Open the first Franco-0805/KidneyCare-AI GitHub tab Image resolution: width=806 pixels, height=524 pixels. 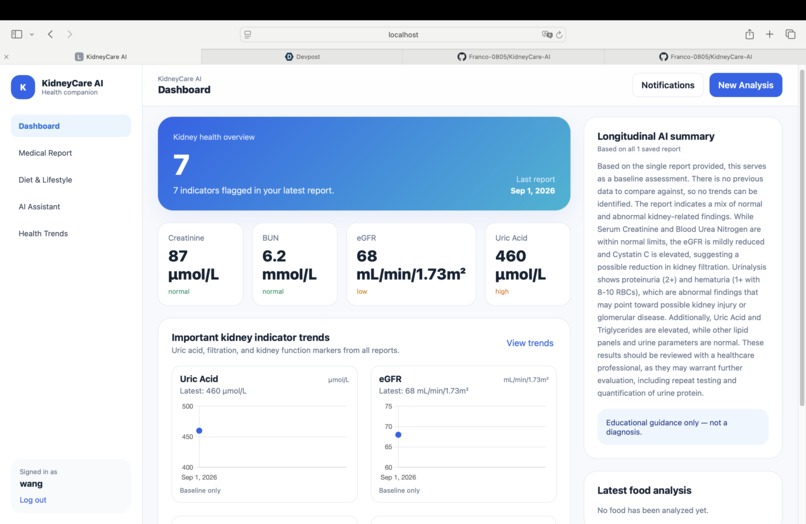click(504, 57)
